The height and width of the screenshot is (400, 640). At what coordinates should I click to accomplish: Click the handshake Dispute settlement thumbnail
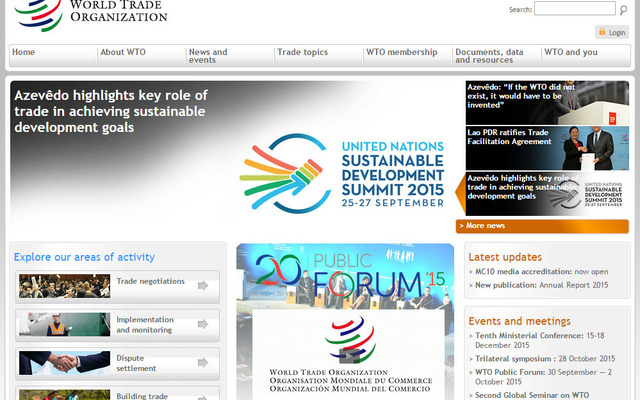point(64,362)
